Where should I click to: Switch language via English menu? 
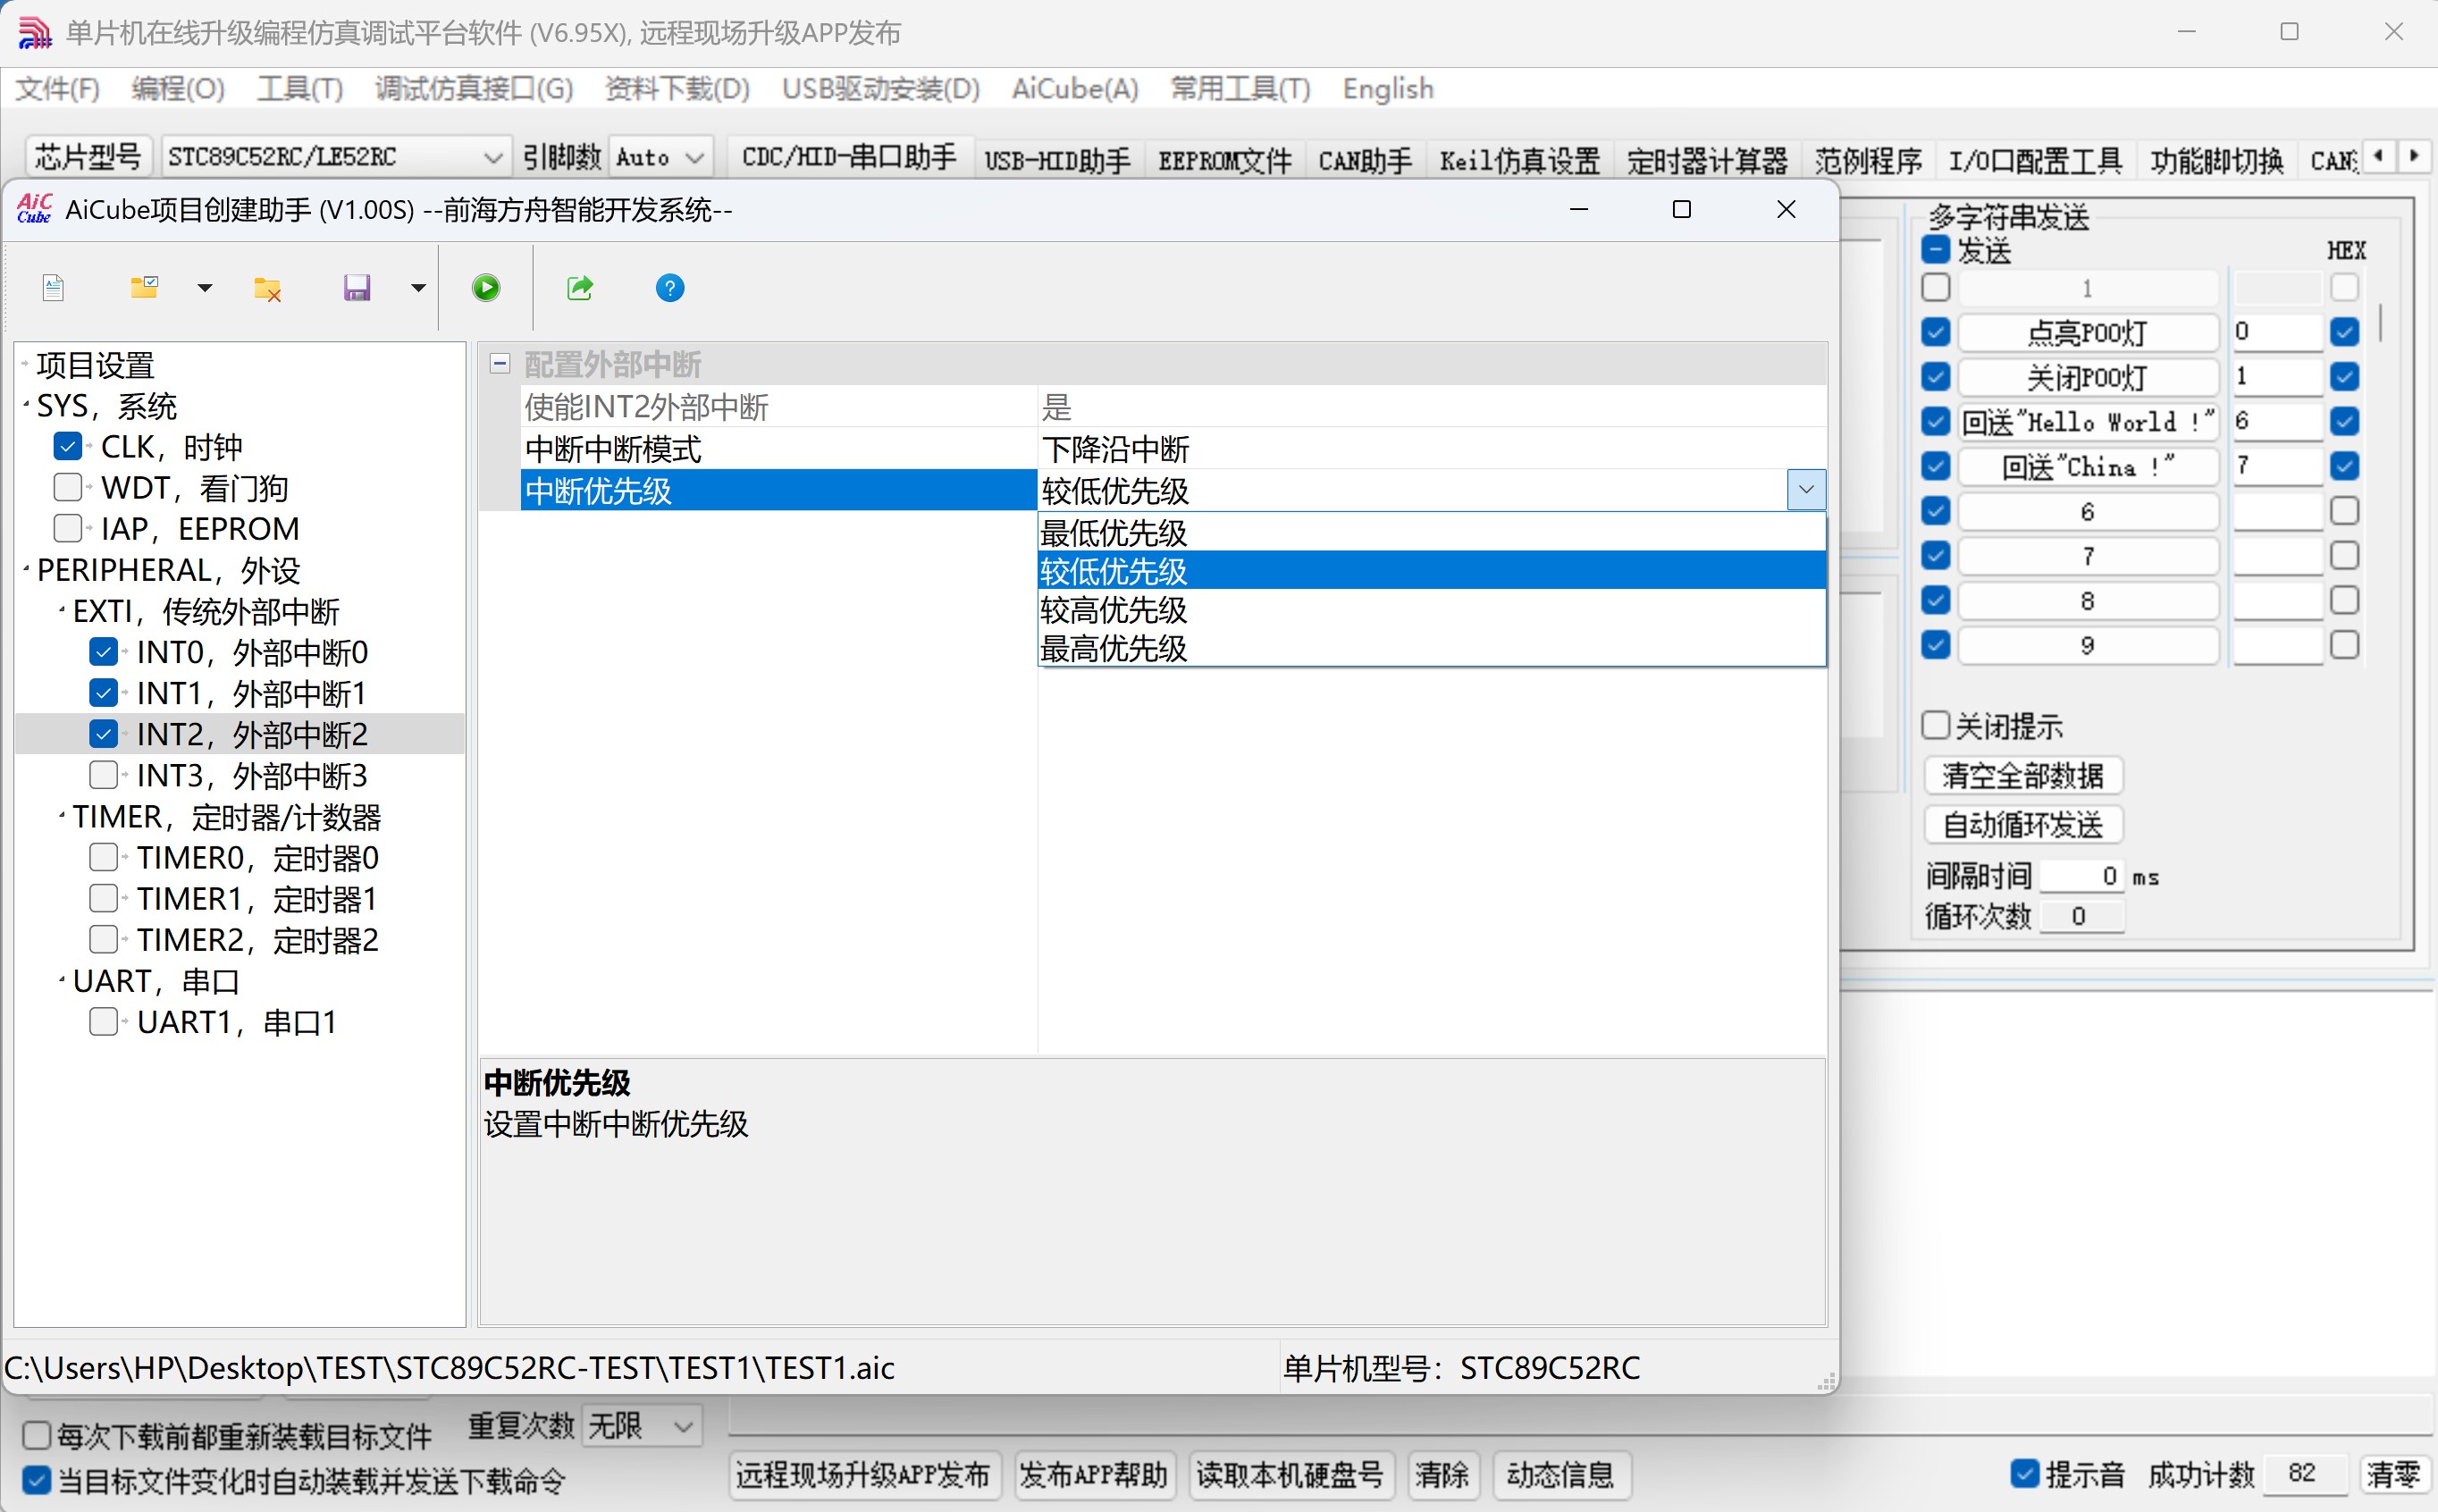click(1388, 89)
